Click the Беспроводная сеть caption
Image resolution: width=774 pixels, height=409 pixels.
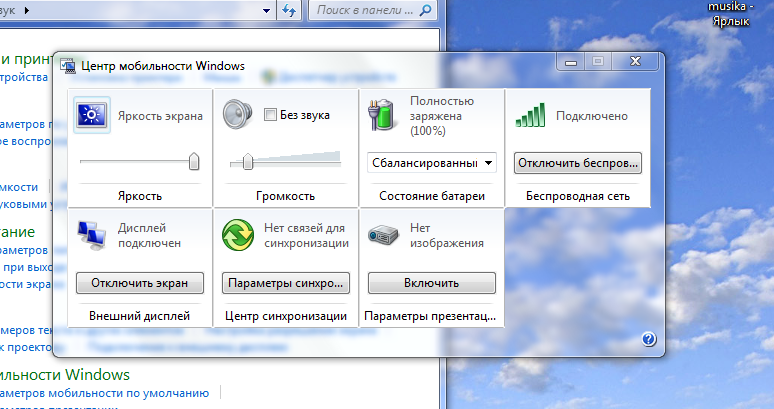[578, 196]
